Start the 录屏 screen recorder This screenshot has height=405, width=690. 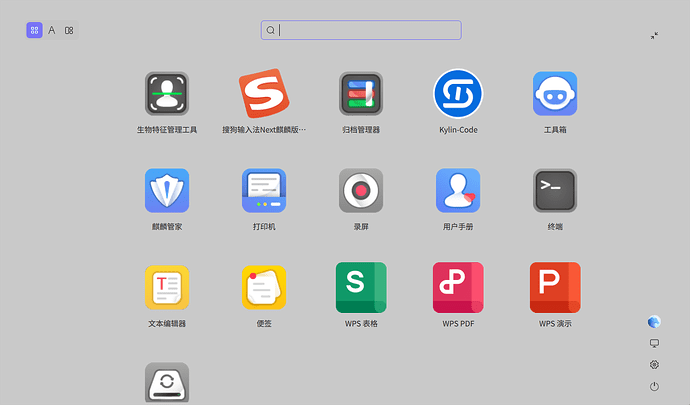pos(361,190)
